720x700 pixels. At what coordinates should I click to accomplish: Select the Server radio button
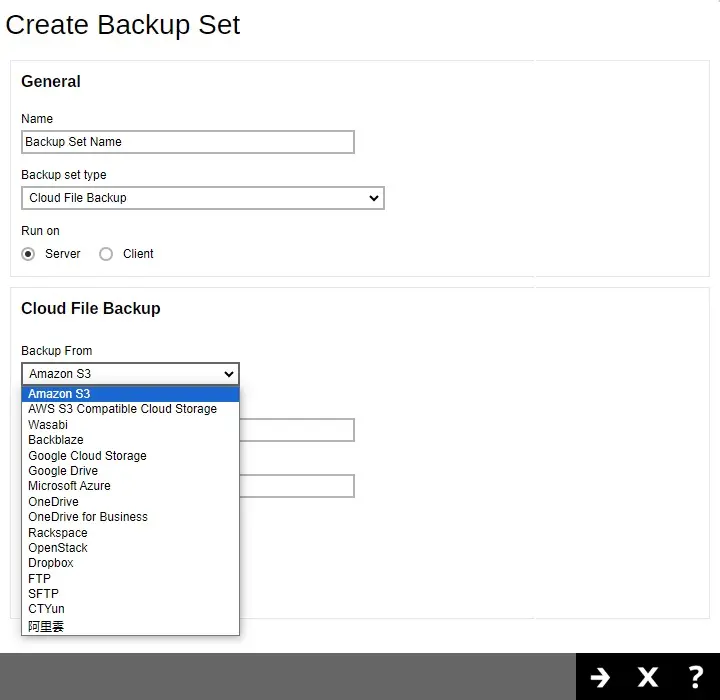click(x=28, y=254)
